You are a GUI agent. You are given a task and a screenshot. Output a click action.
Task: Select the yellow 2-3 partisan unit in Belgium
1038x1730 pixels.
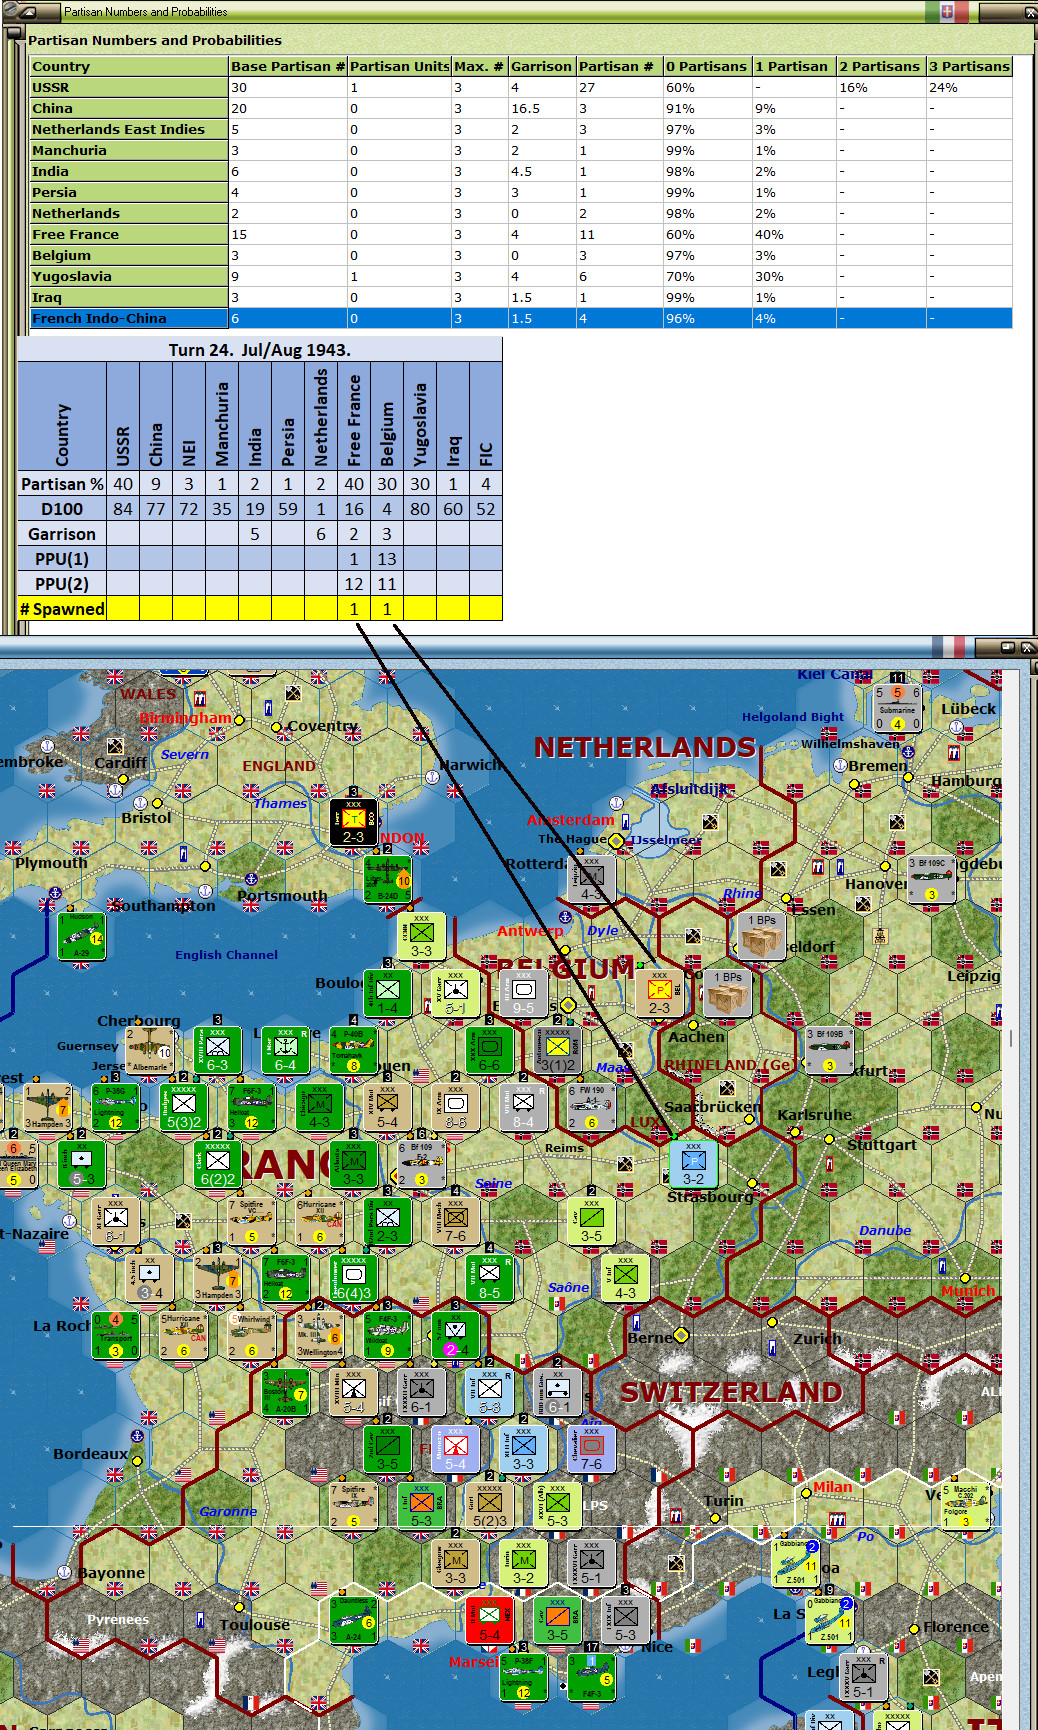[x=659, y=993]
